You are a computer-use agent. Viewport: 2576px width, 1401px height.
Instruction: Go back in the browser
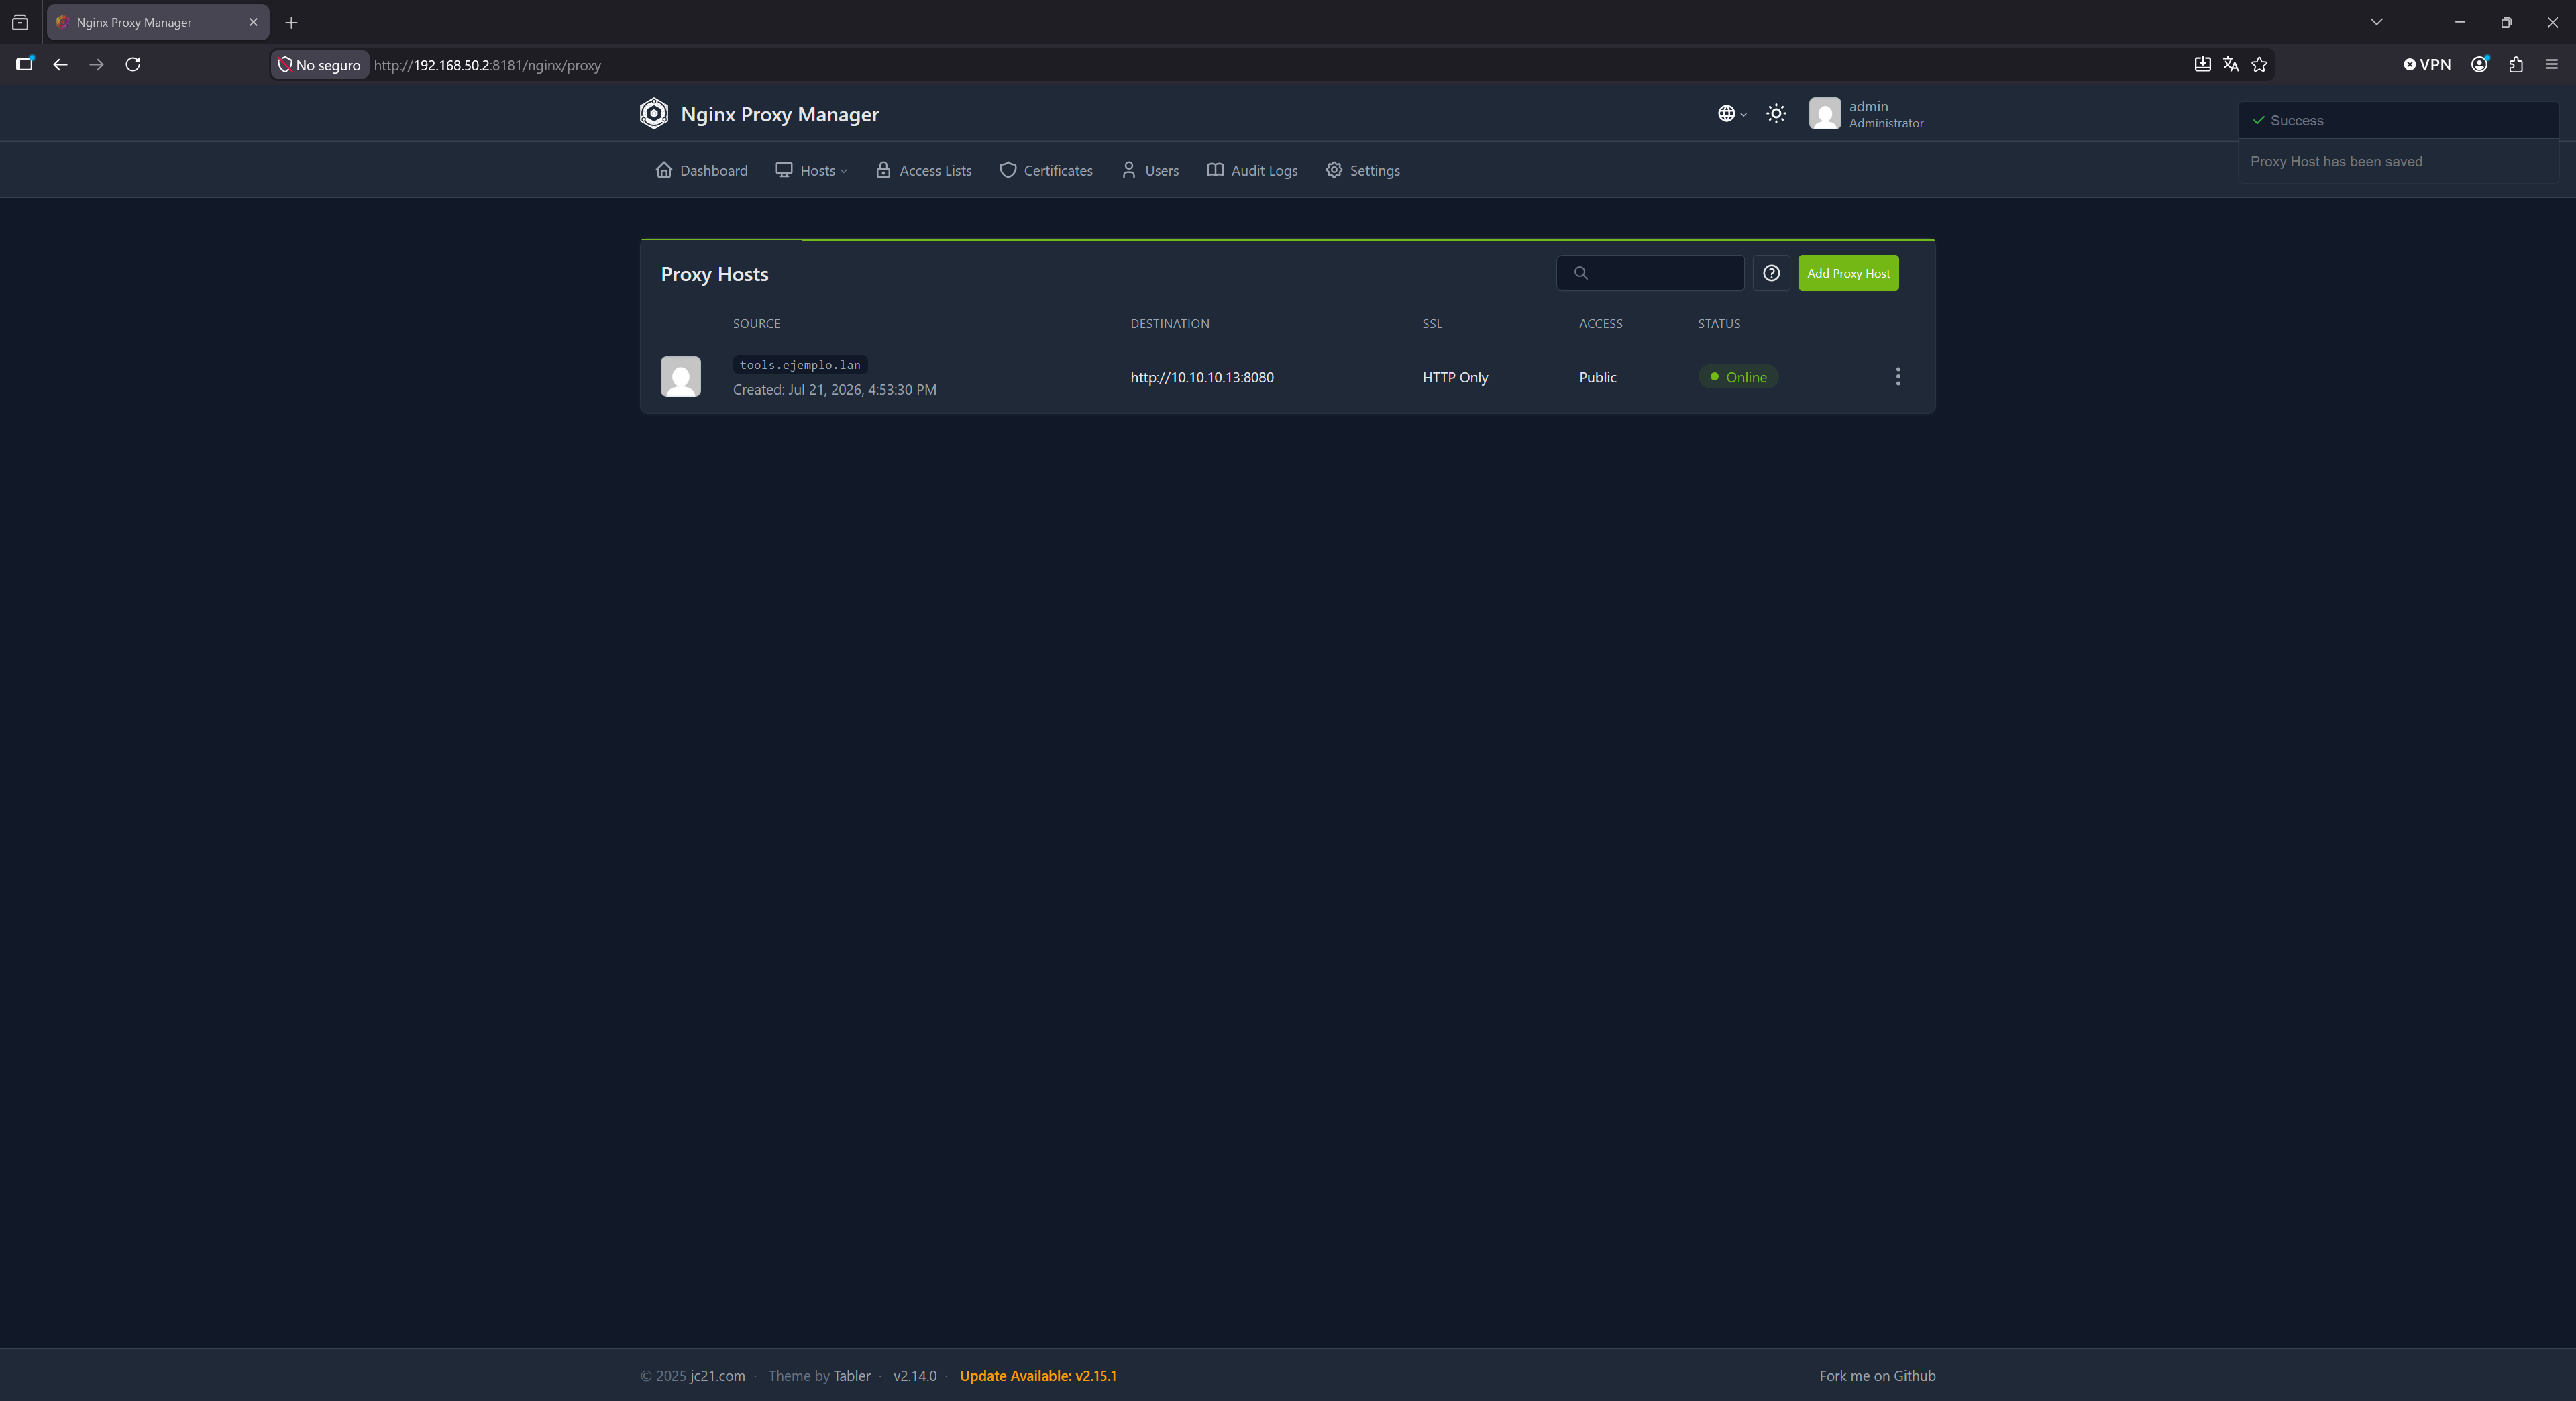pos(60,65)
